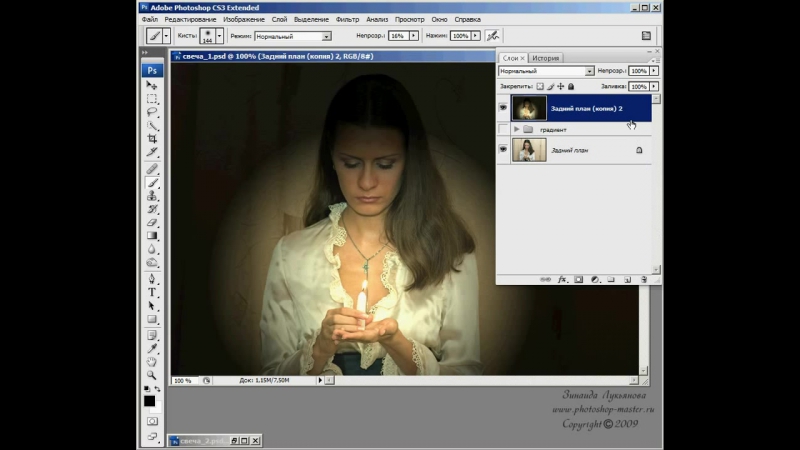This screenshot has width=800, height=450.
Task: Select the Hand tool
Action: (152, 362)
